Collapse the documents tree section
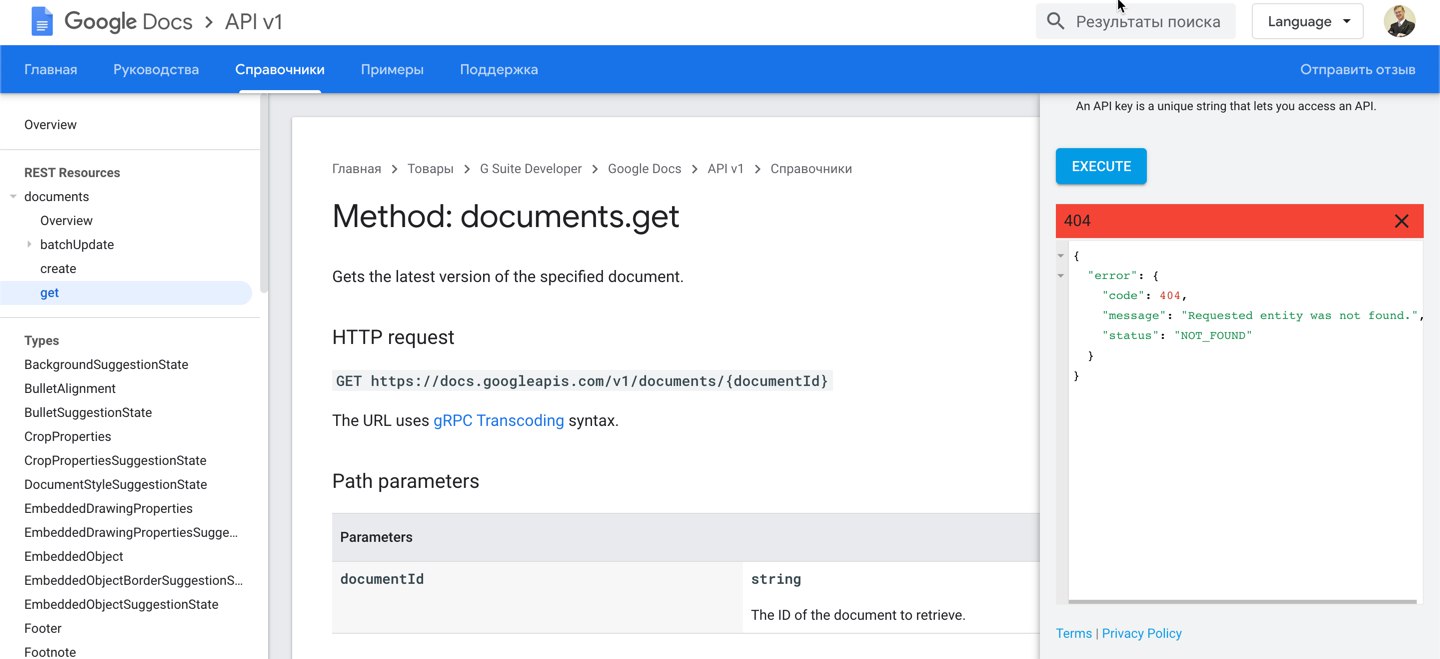The image size is (1440, 659). (x=13, y=197)
